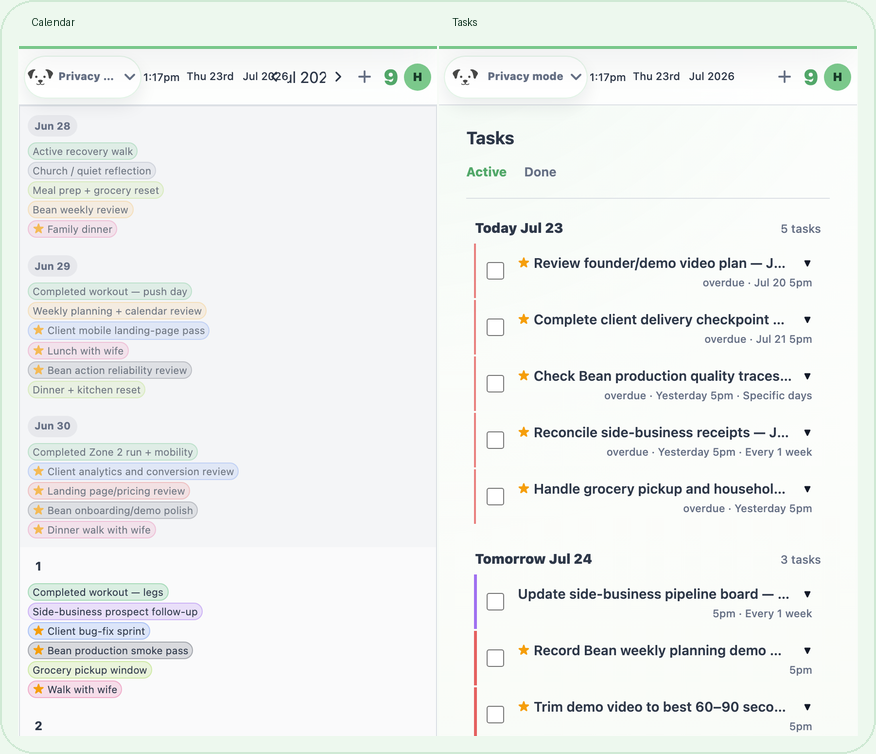Viewport: 876px width, 754px height.
Task: Click the star on Reconcile side-business receipts task
Action: (523, 432)
